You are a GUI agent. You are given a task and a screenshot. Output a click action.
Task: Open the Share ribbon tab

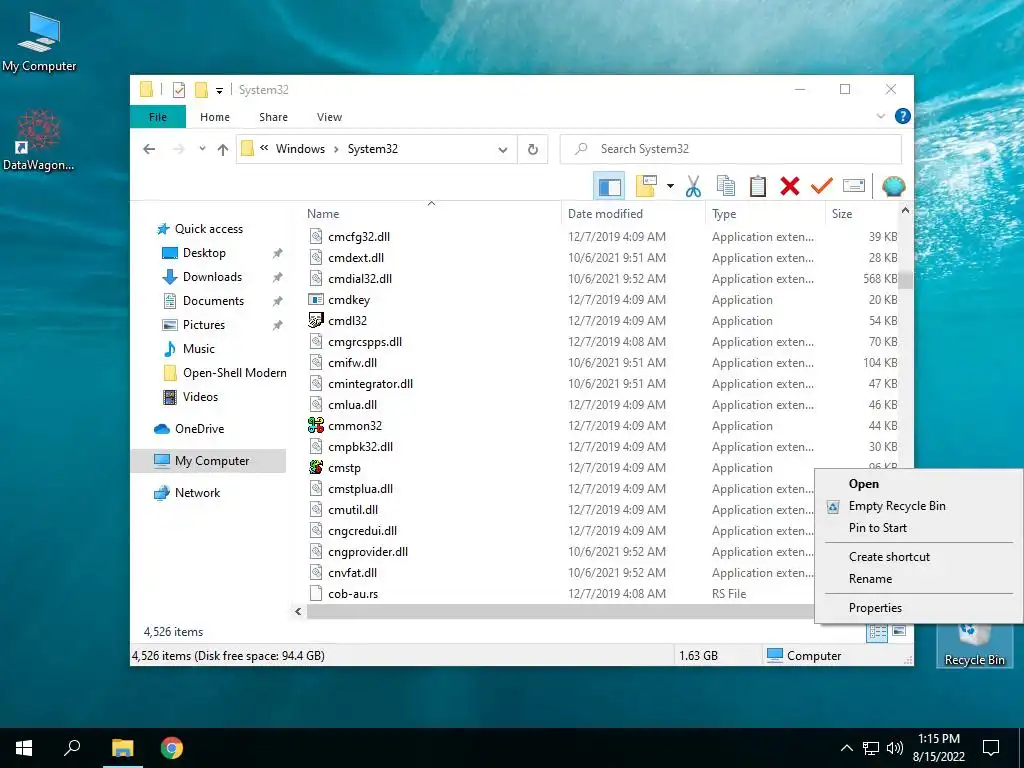[273, 117]
